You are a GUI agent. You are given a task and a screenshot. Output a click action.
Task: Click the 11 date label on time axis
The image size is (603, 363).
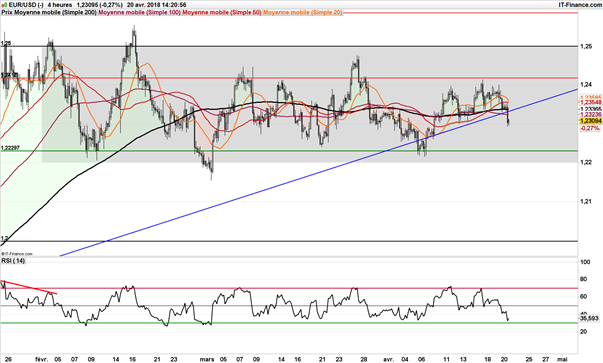pos(446,360)
